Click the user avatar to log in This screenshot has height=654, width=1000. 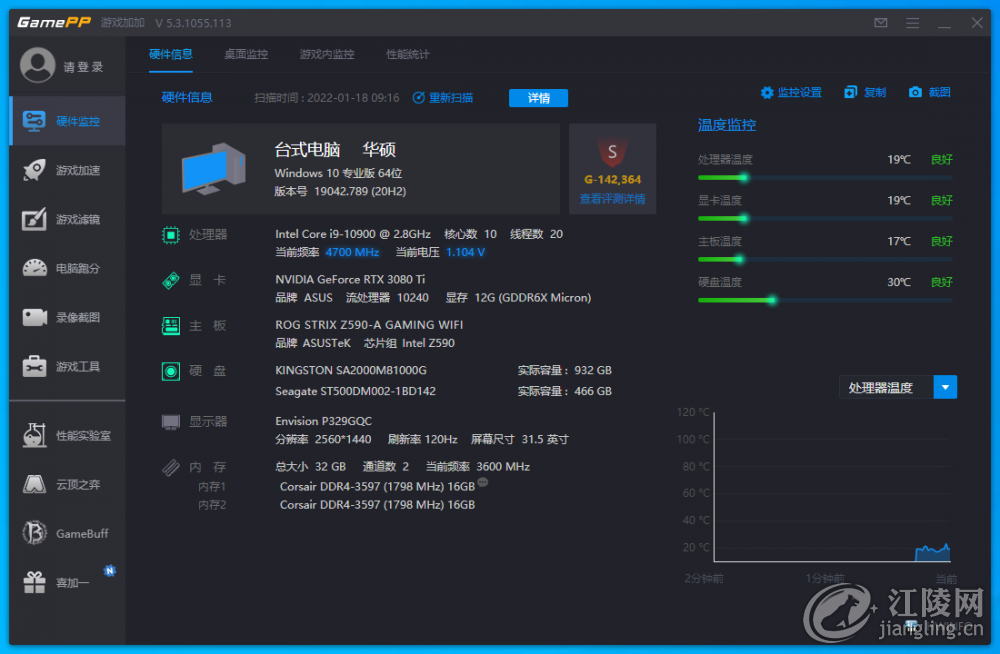point(38,65)
